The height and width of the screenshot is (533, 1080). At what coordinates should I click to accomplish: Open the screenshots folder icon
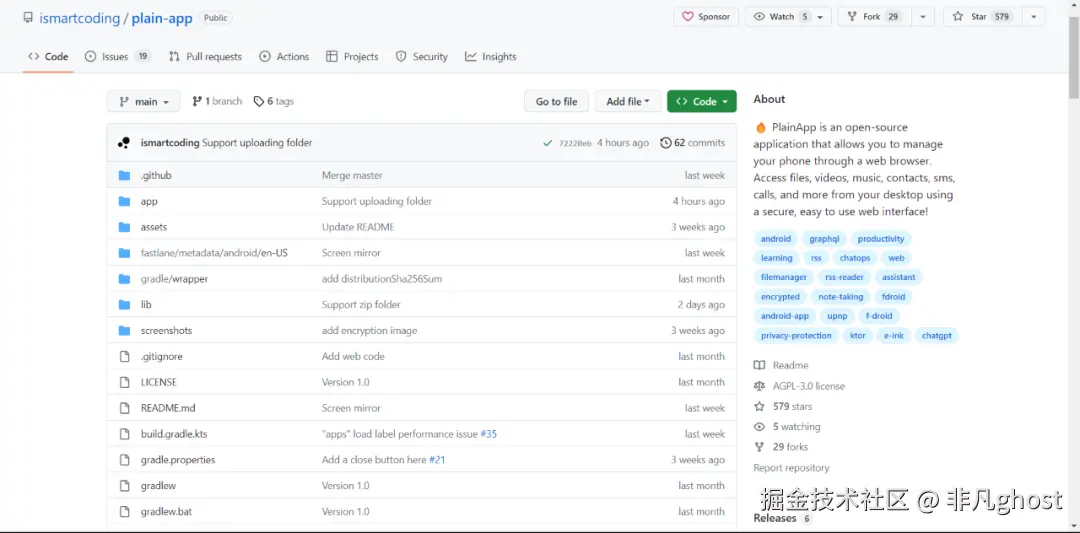point(124,331)
